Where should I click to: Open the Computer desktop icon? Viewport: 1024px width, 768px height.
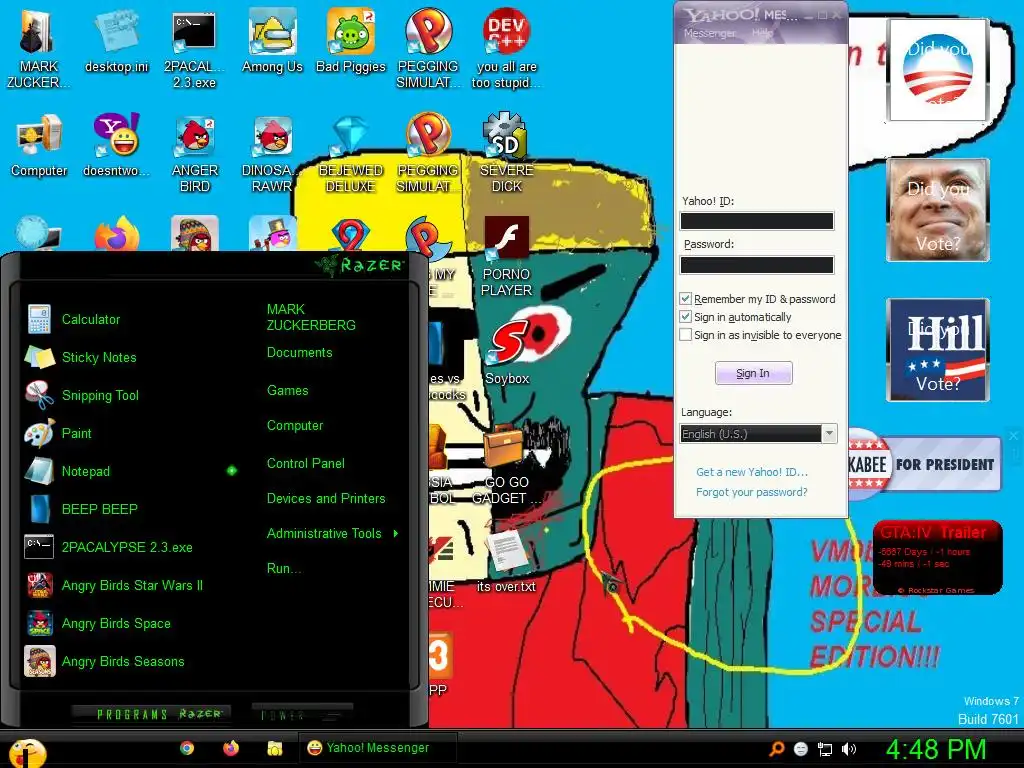click(39, 145)
